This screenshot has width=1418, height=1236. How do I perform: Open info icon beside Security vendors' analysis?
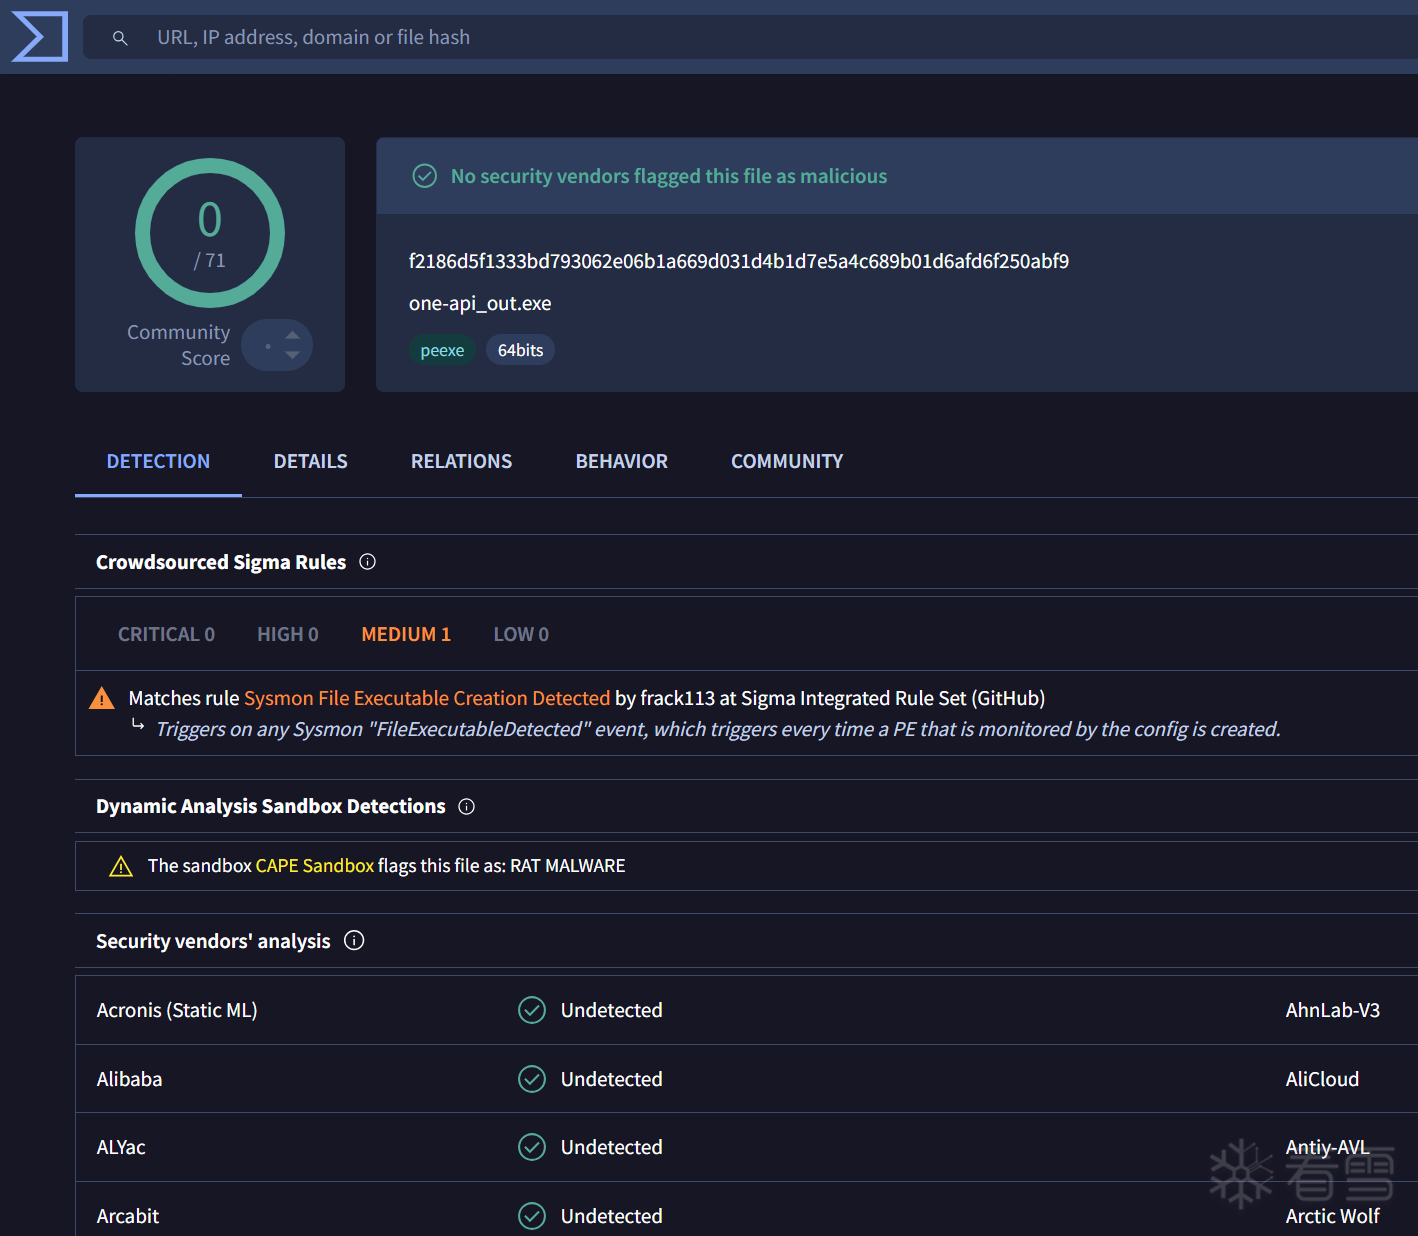[354, 940]
